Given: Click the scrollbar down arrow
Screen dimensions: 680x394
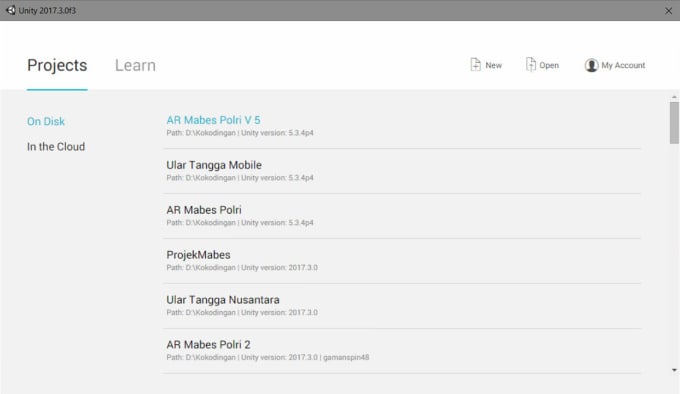Looking at the screenshot, I should 674,370.
